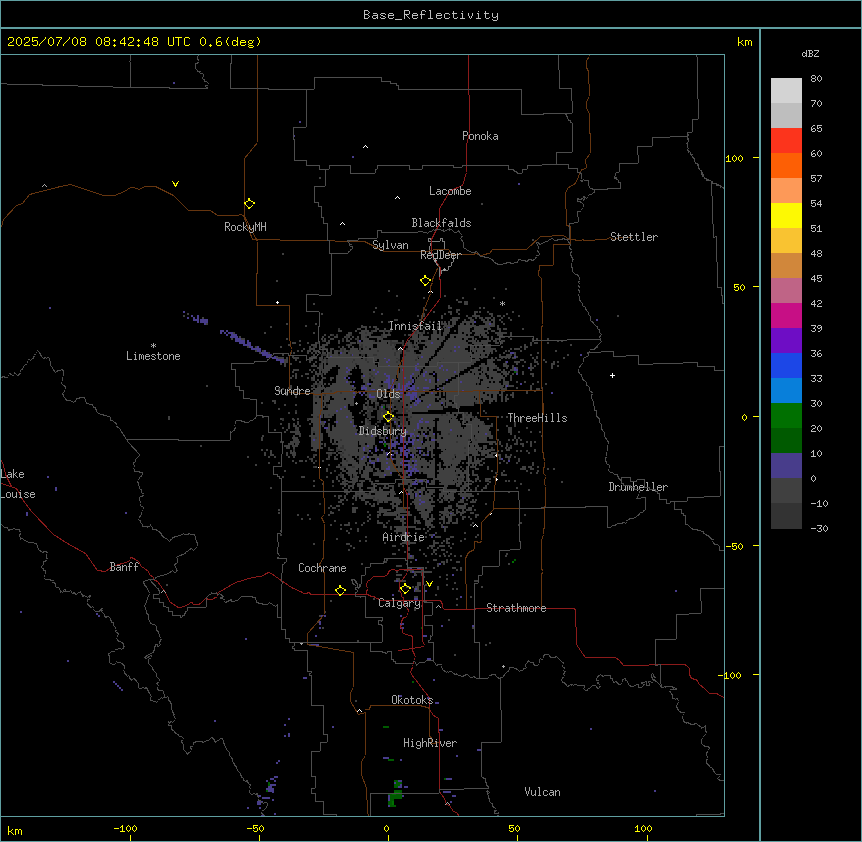Click the Olds city label
The height and width of the screenshot is (842, 862).
388,394
